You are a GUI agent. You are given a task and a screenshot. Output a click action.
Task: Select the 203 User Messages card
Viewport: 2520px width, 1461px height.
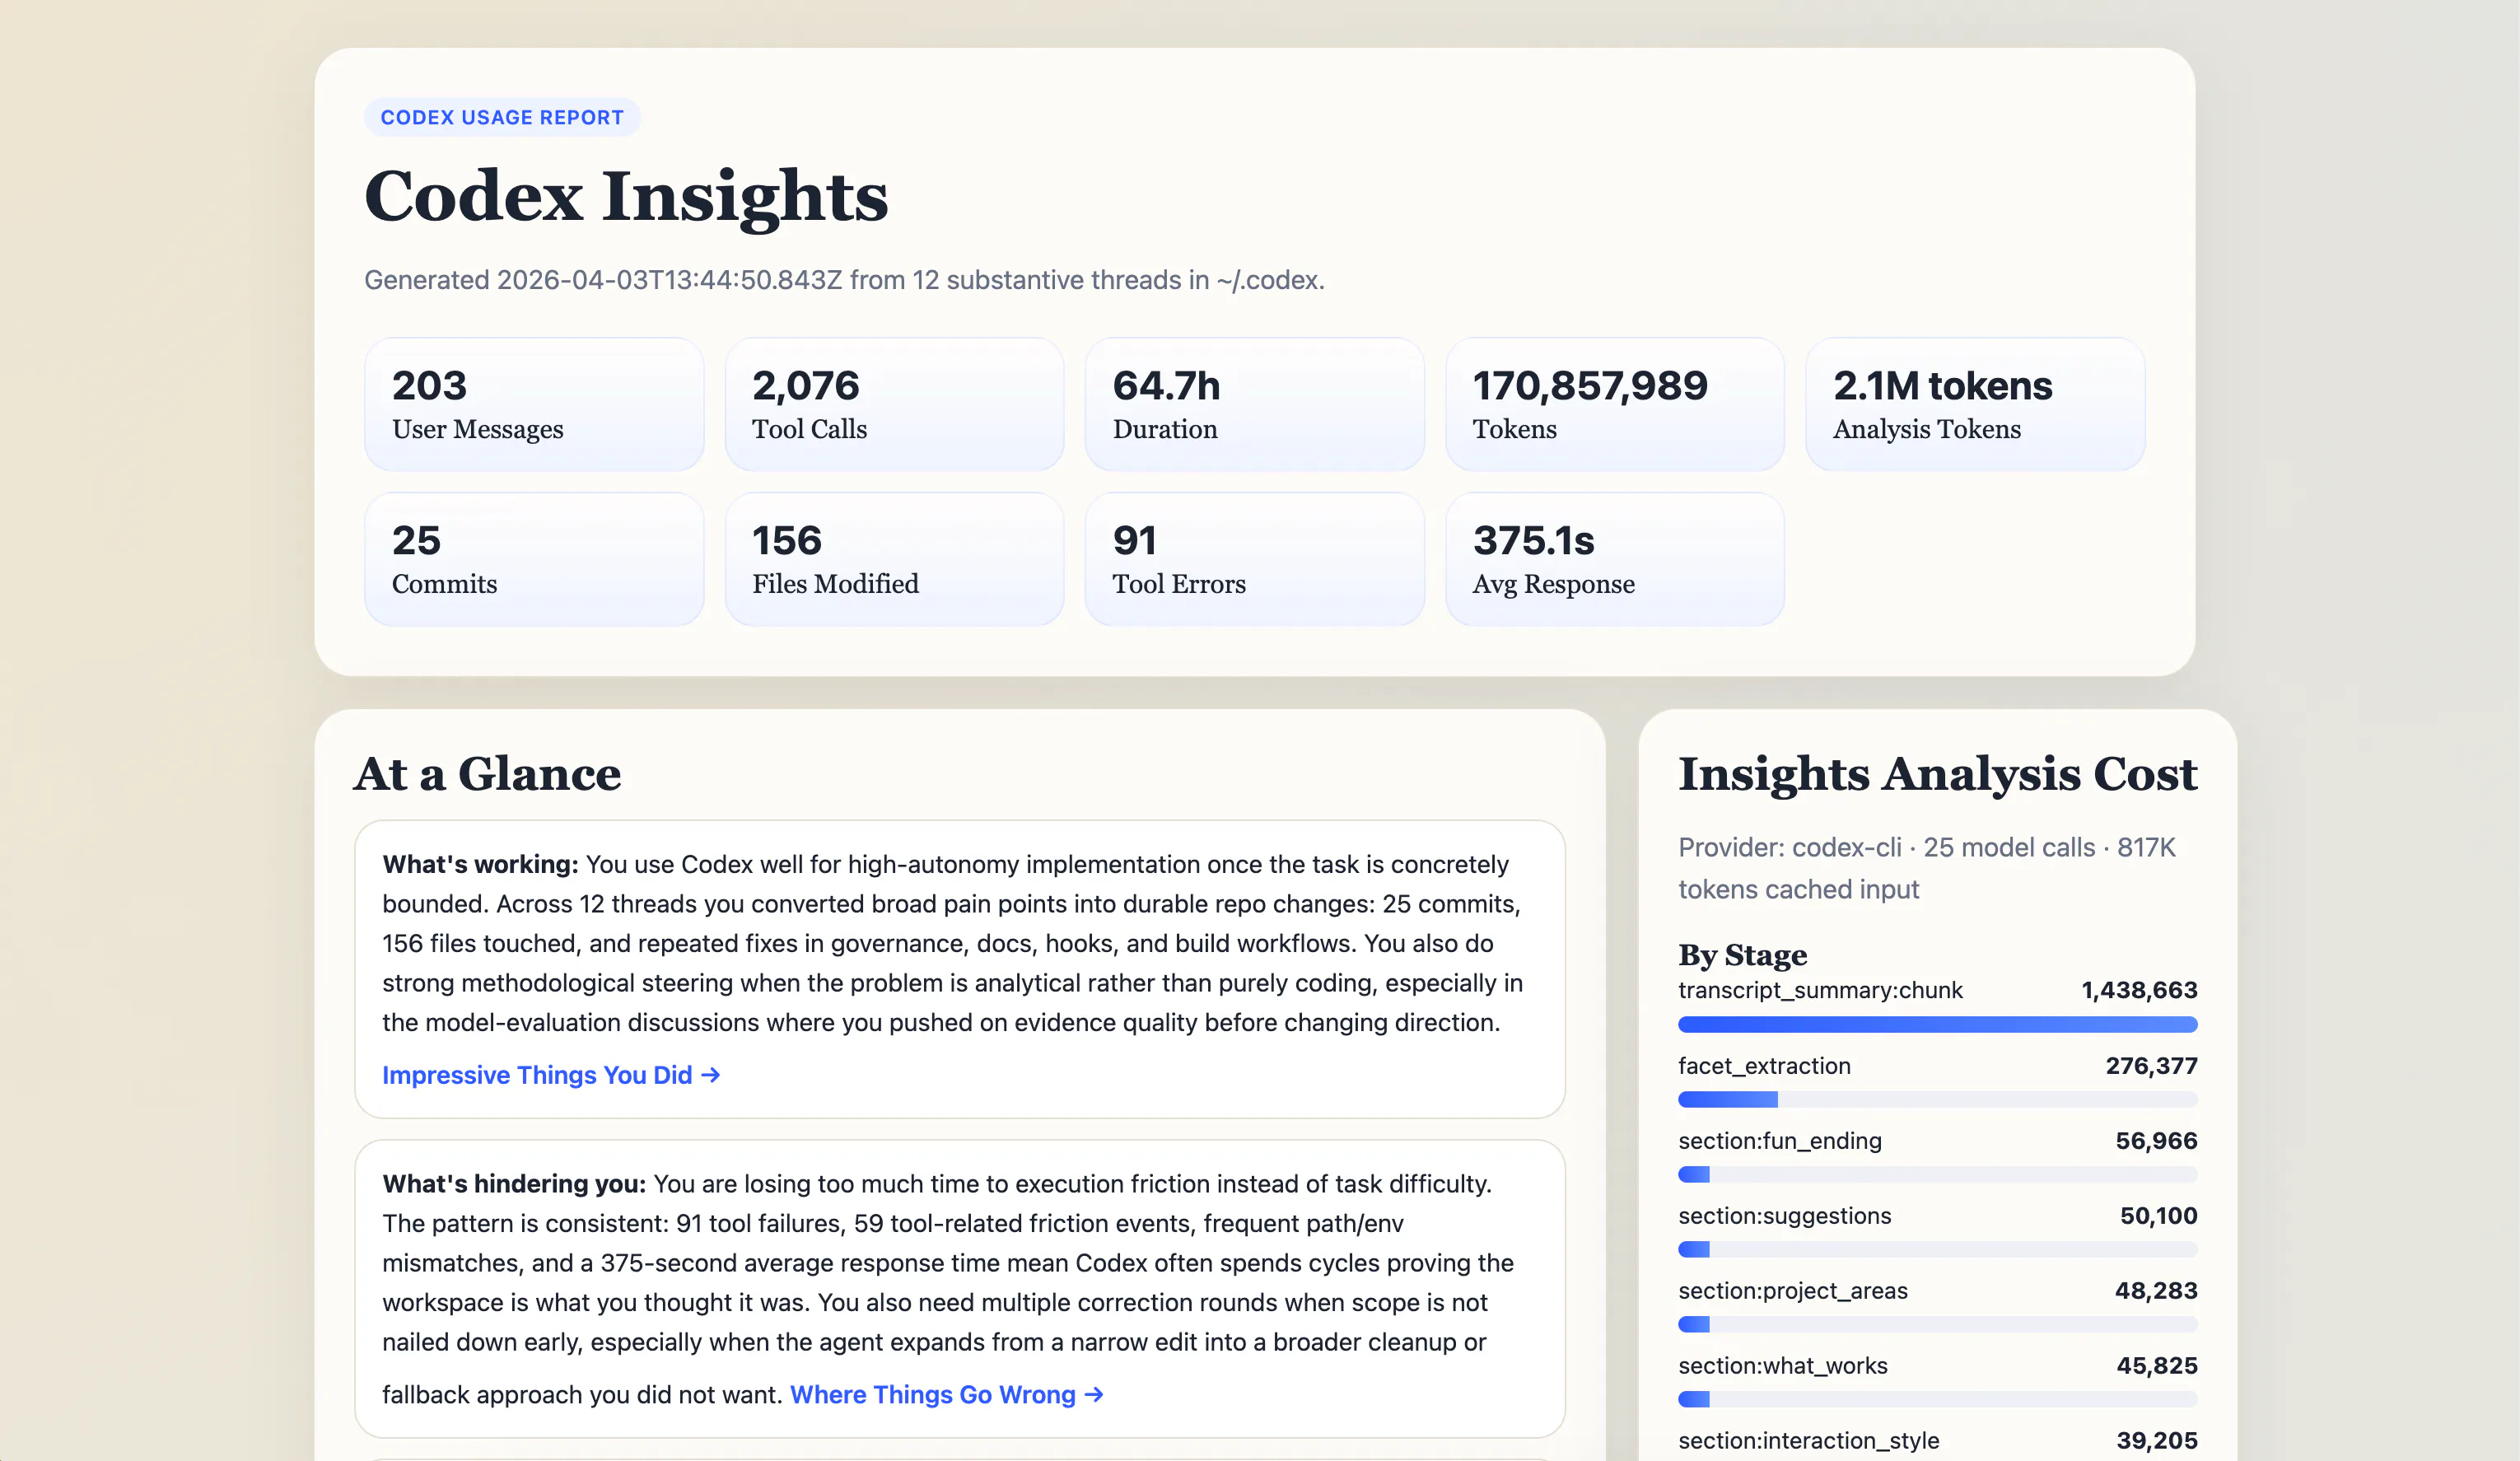point(534,404)
